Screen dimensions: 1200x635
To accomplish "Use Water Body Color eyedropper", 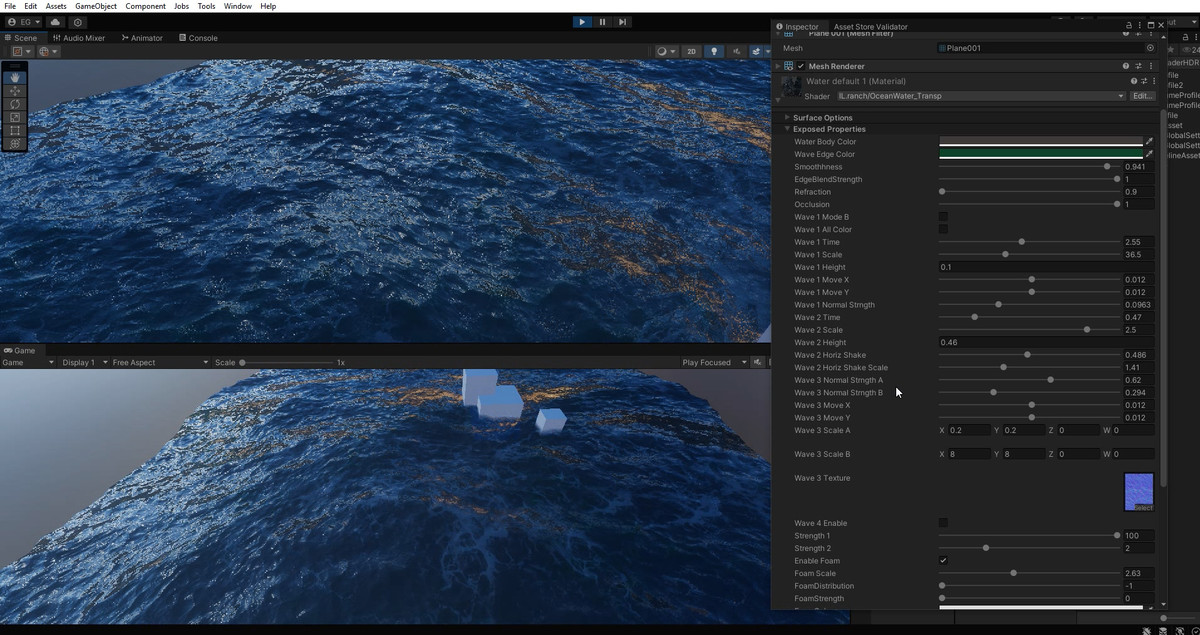I will (1149, 142).
